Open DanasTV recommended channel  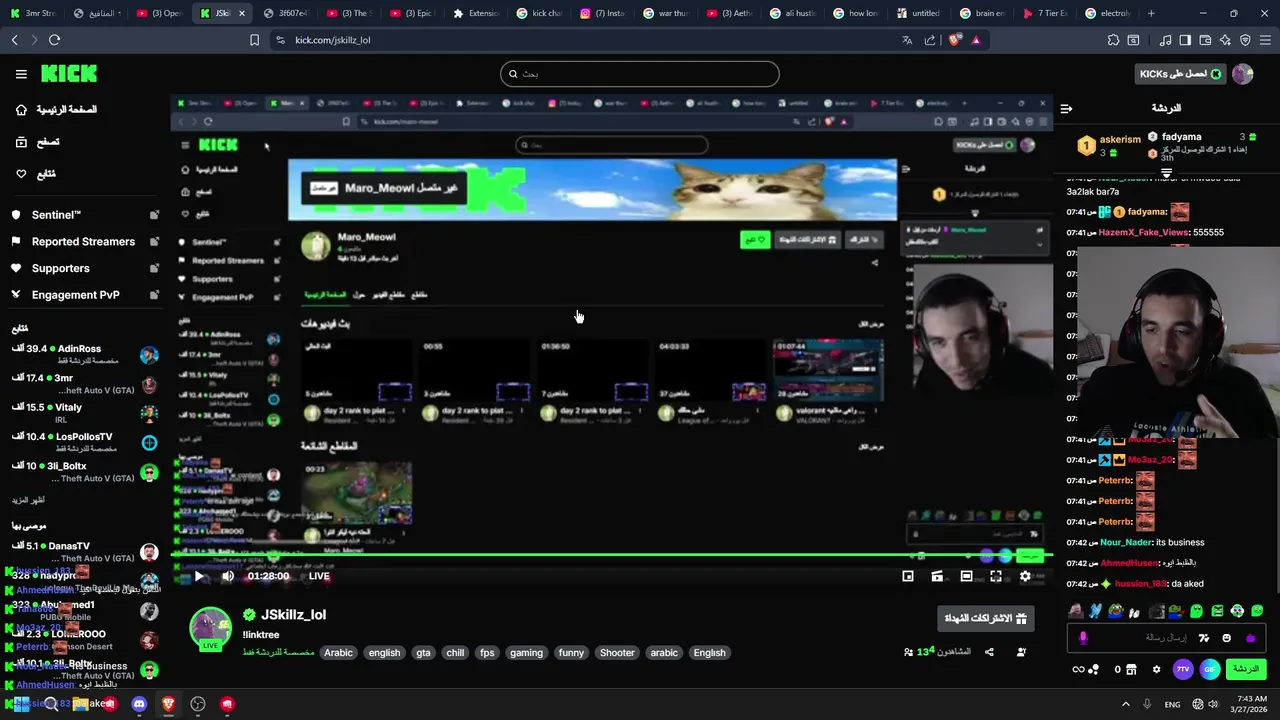click(x=86, y=552)
